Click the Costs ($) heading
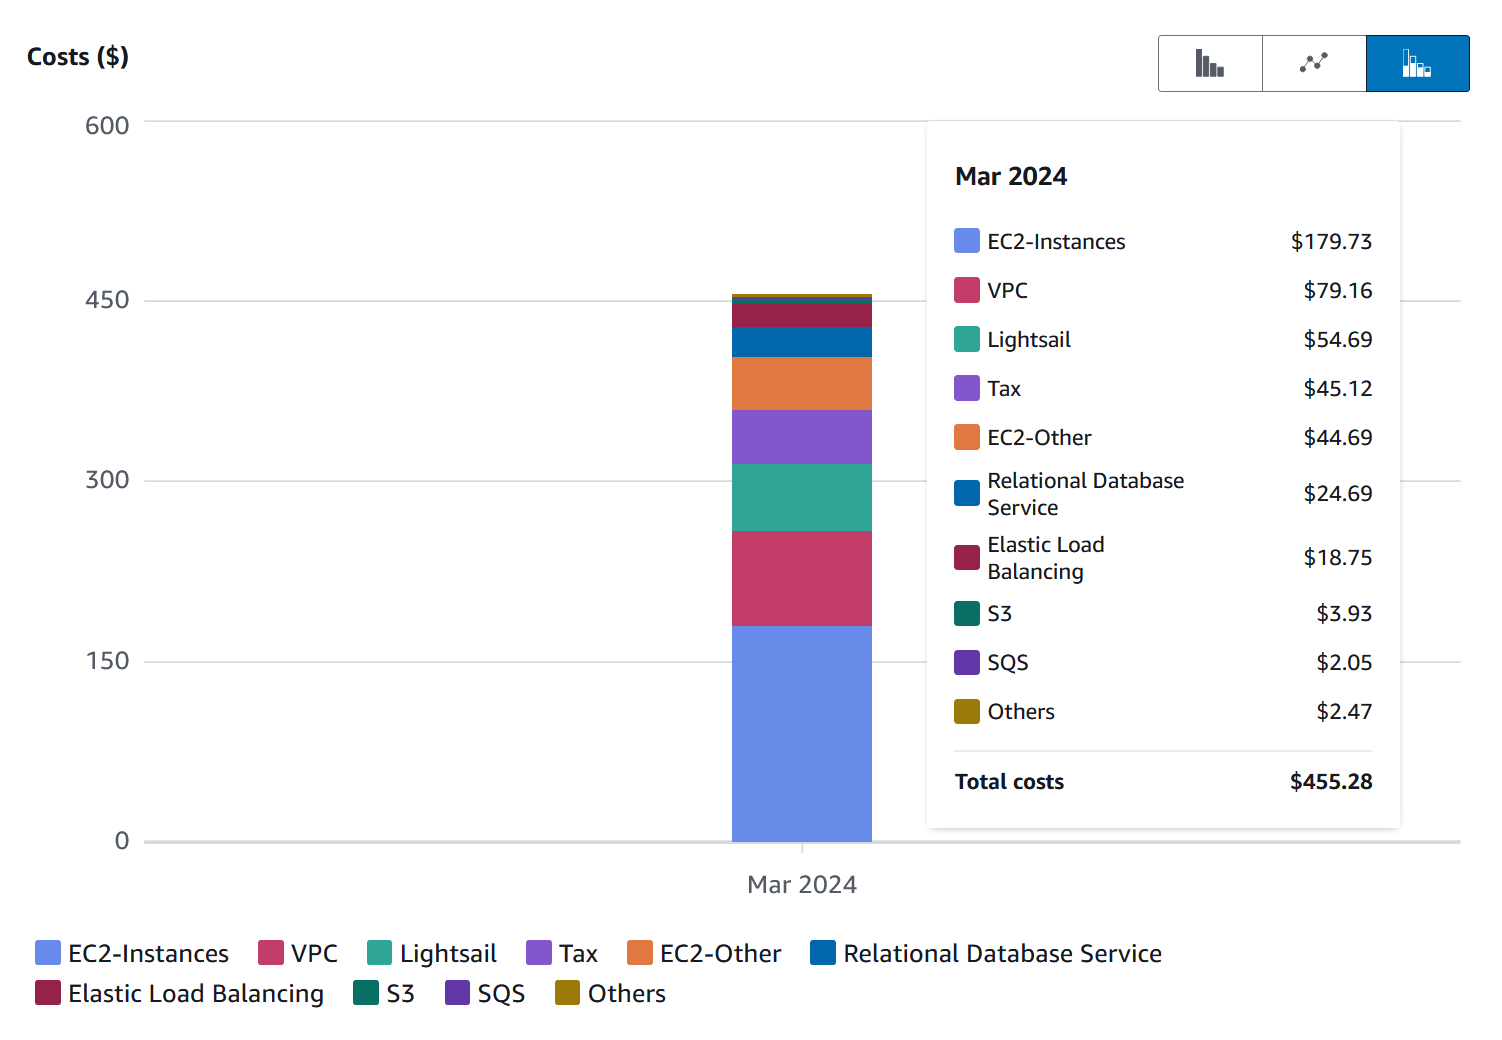 tap(77, 57)
